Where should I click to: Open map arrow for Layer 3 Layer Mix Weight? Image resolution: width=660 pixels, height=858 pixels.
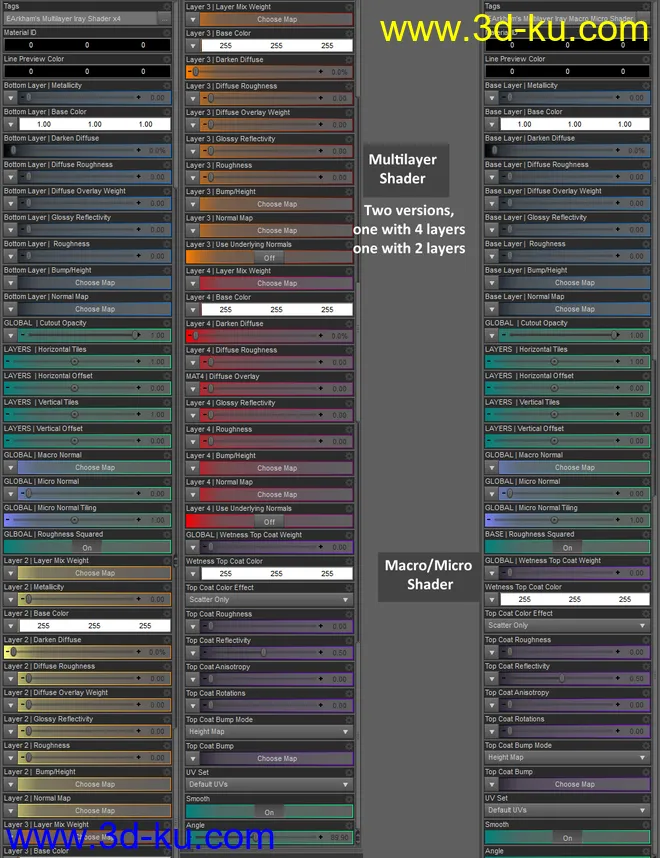[192, 19]
